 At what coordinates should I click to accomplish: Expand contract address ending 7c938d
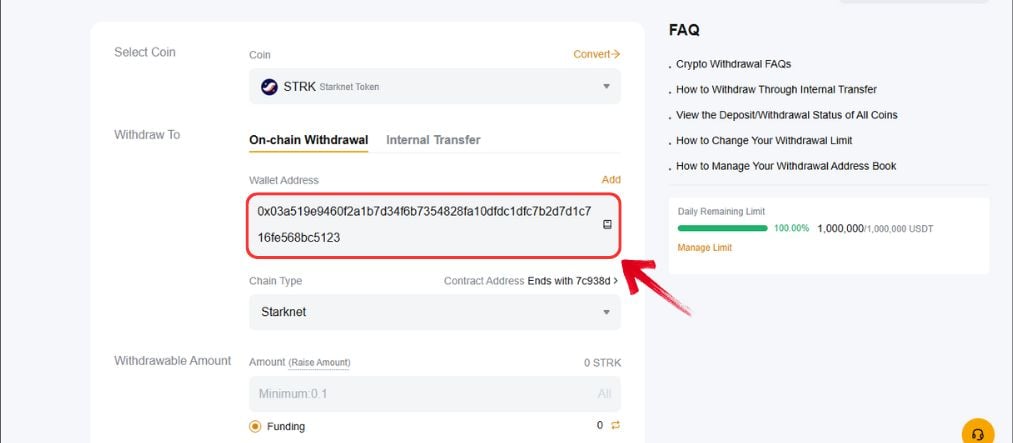572,281
